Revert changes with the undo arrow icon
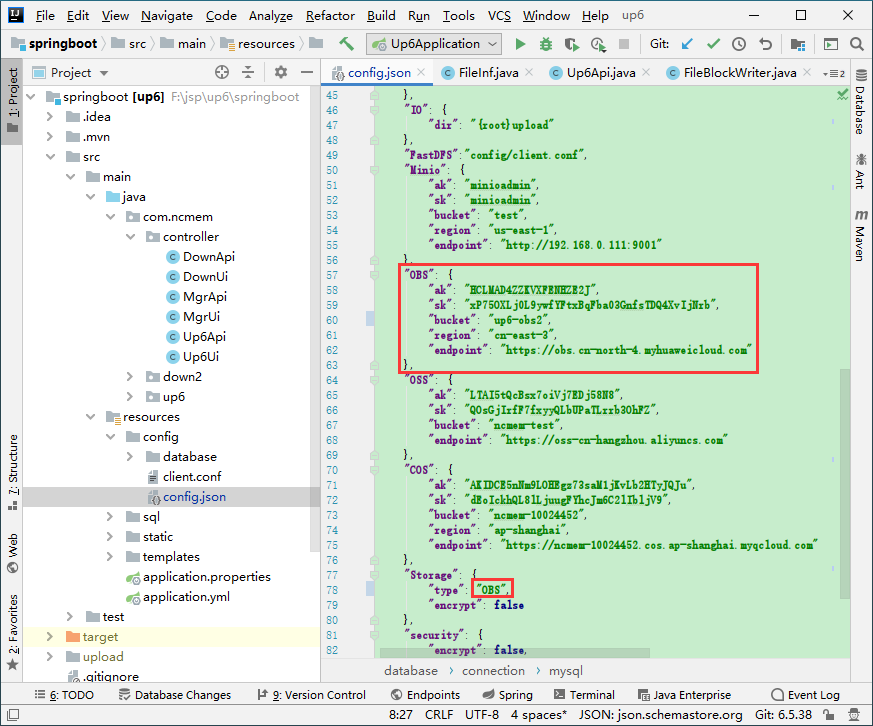The height and width of the screenshot is (726, 873). coord(766,43)
